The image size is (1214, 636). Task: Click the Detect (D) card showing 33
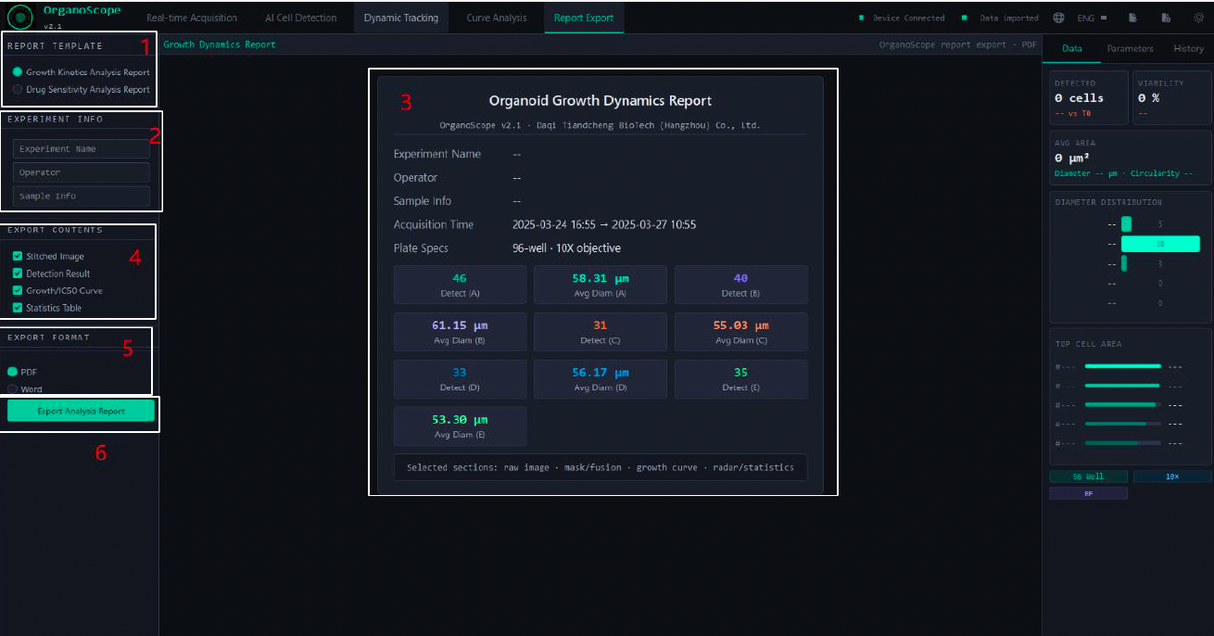pyautogui.click(x=460, y=378)
